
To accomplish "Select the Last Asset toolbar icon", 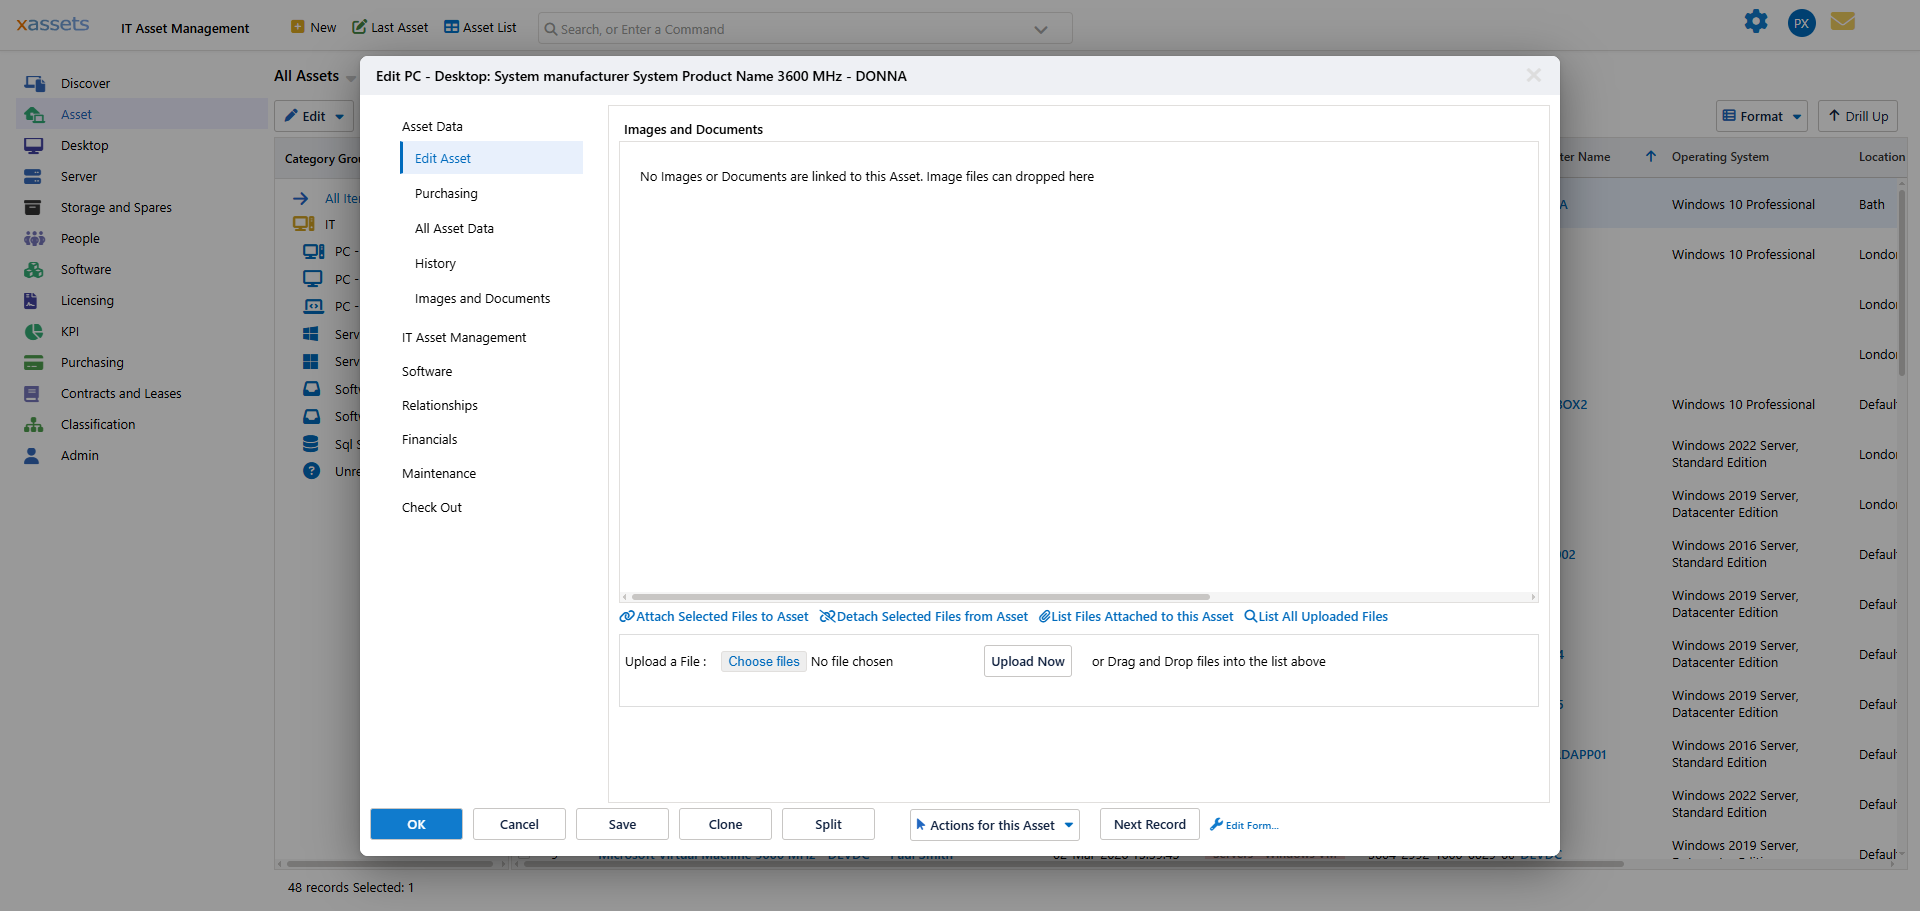I will tap(358, 27).
